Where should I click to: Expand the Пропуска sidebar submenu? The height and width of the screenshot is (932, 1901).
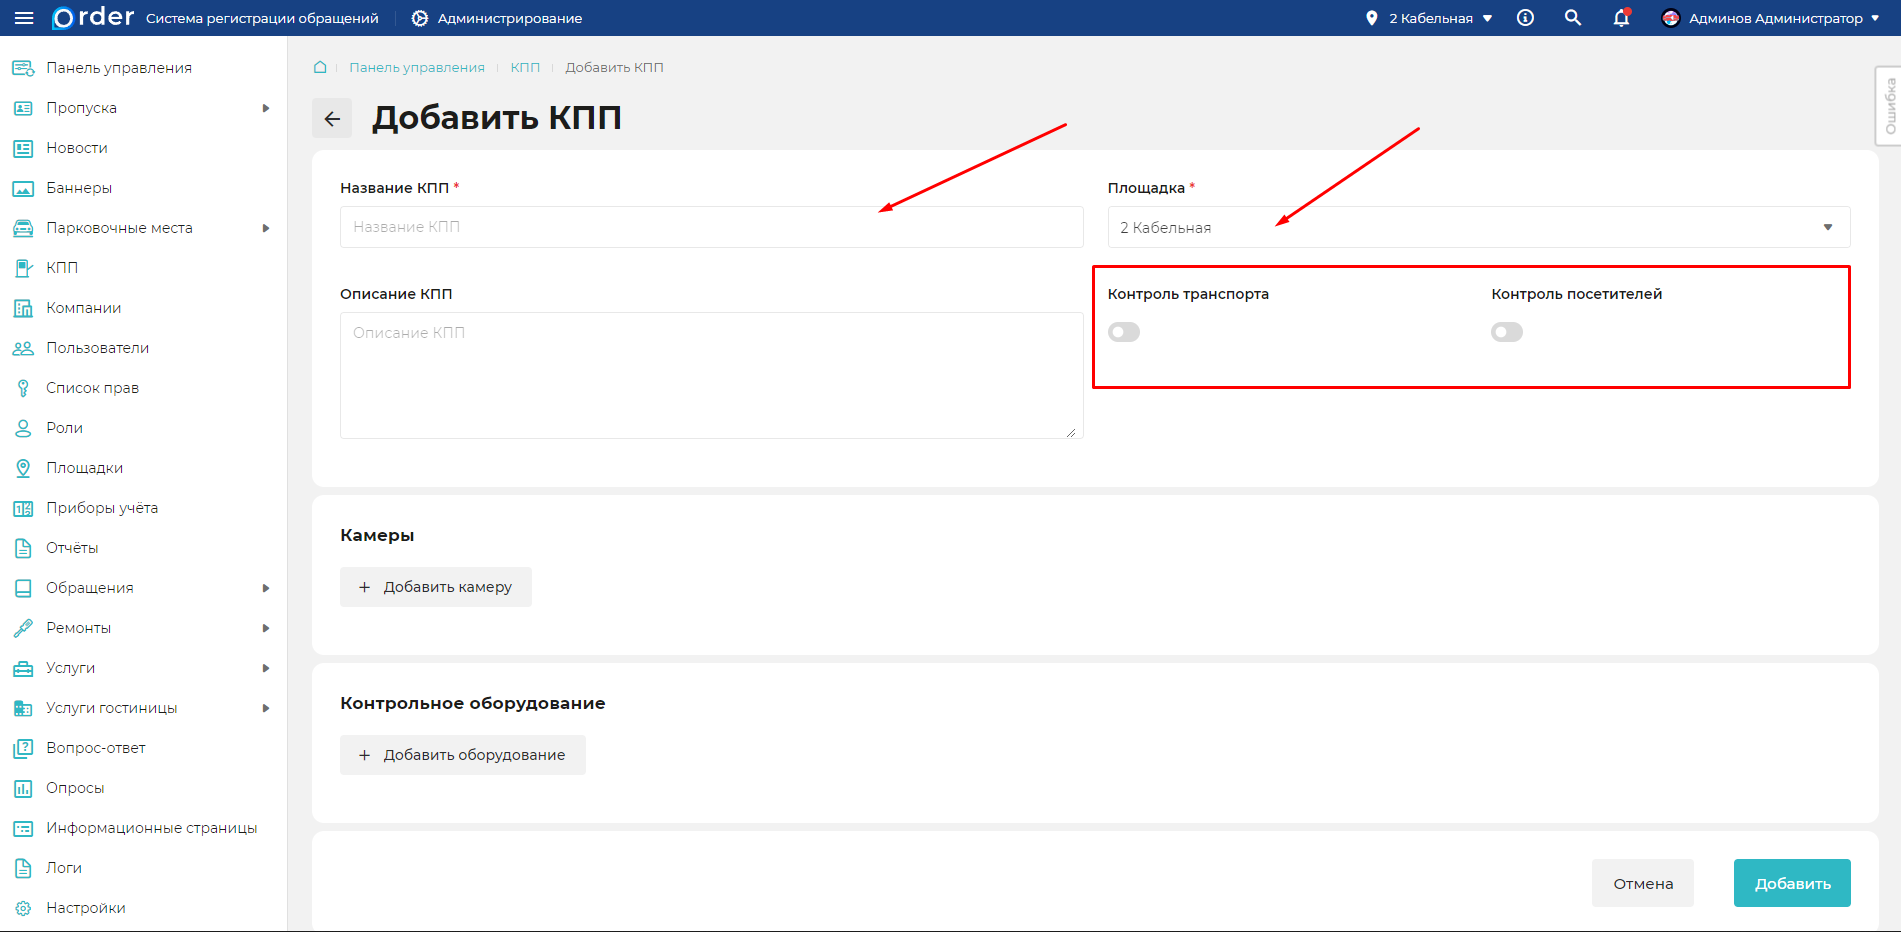(266, 108)
